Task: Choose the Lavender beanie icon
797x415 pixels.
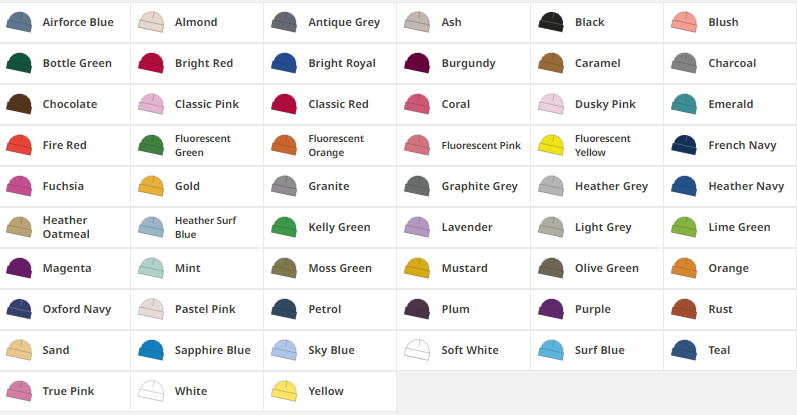Action: click(417, 227)
